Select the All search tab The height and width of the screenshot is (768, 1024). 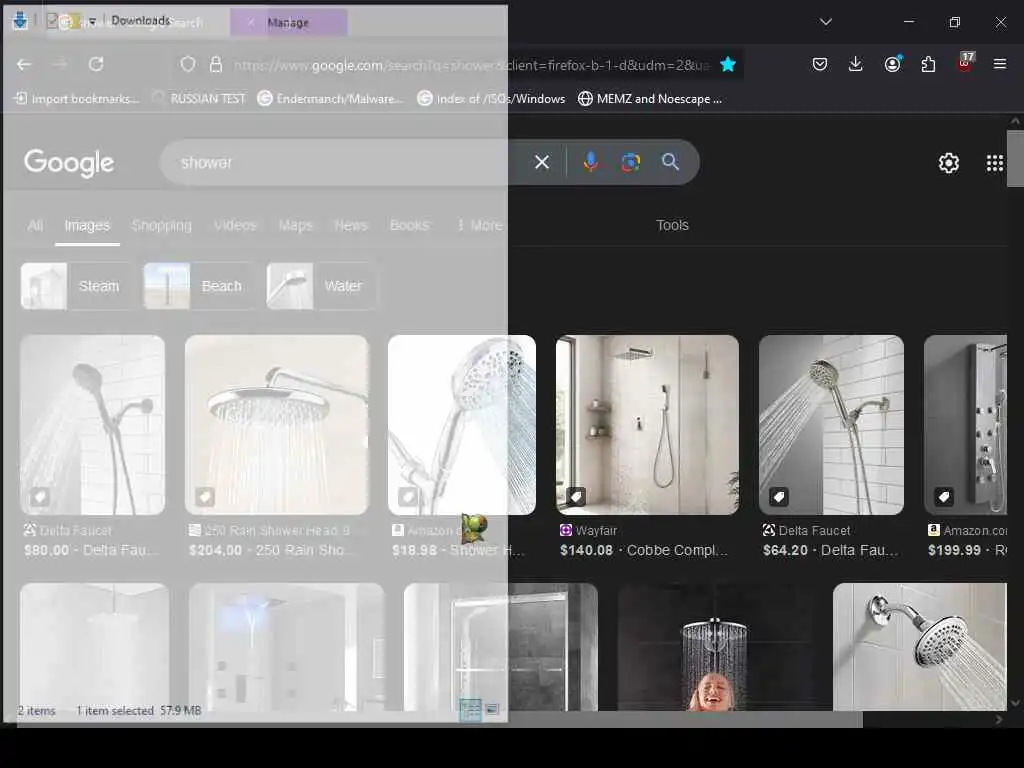click(35, 225)
